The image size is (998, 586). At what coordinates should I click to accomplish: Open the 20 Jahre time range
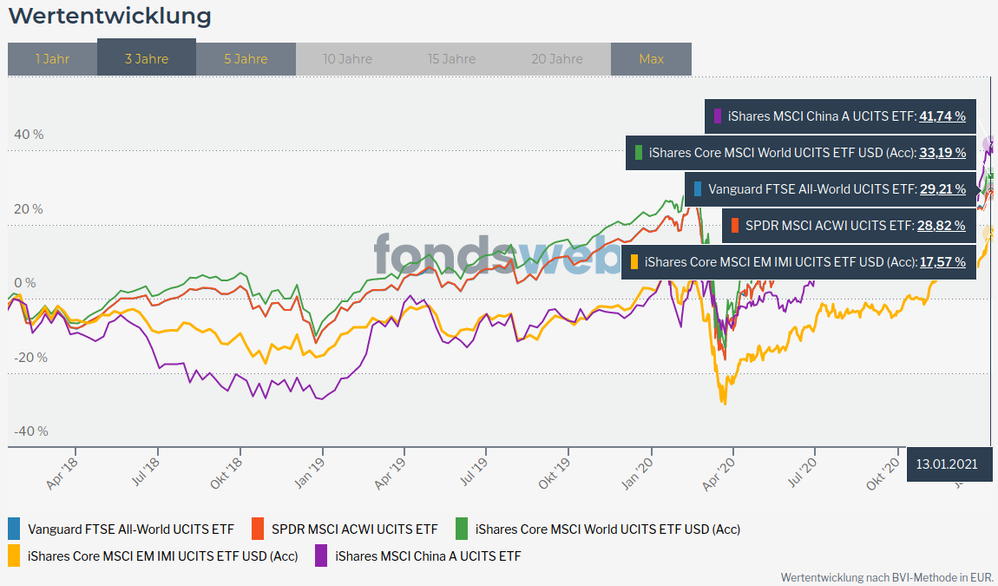click(x=557, y=59)
